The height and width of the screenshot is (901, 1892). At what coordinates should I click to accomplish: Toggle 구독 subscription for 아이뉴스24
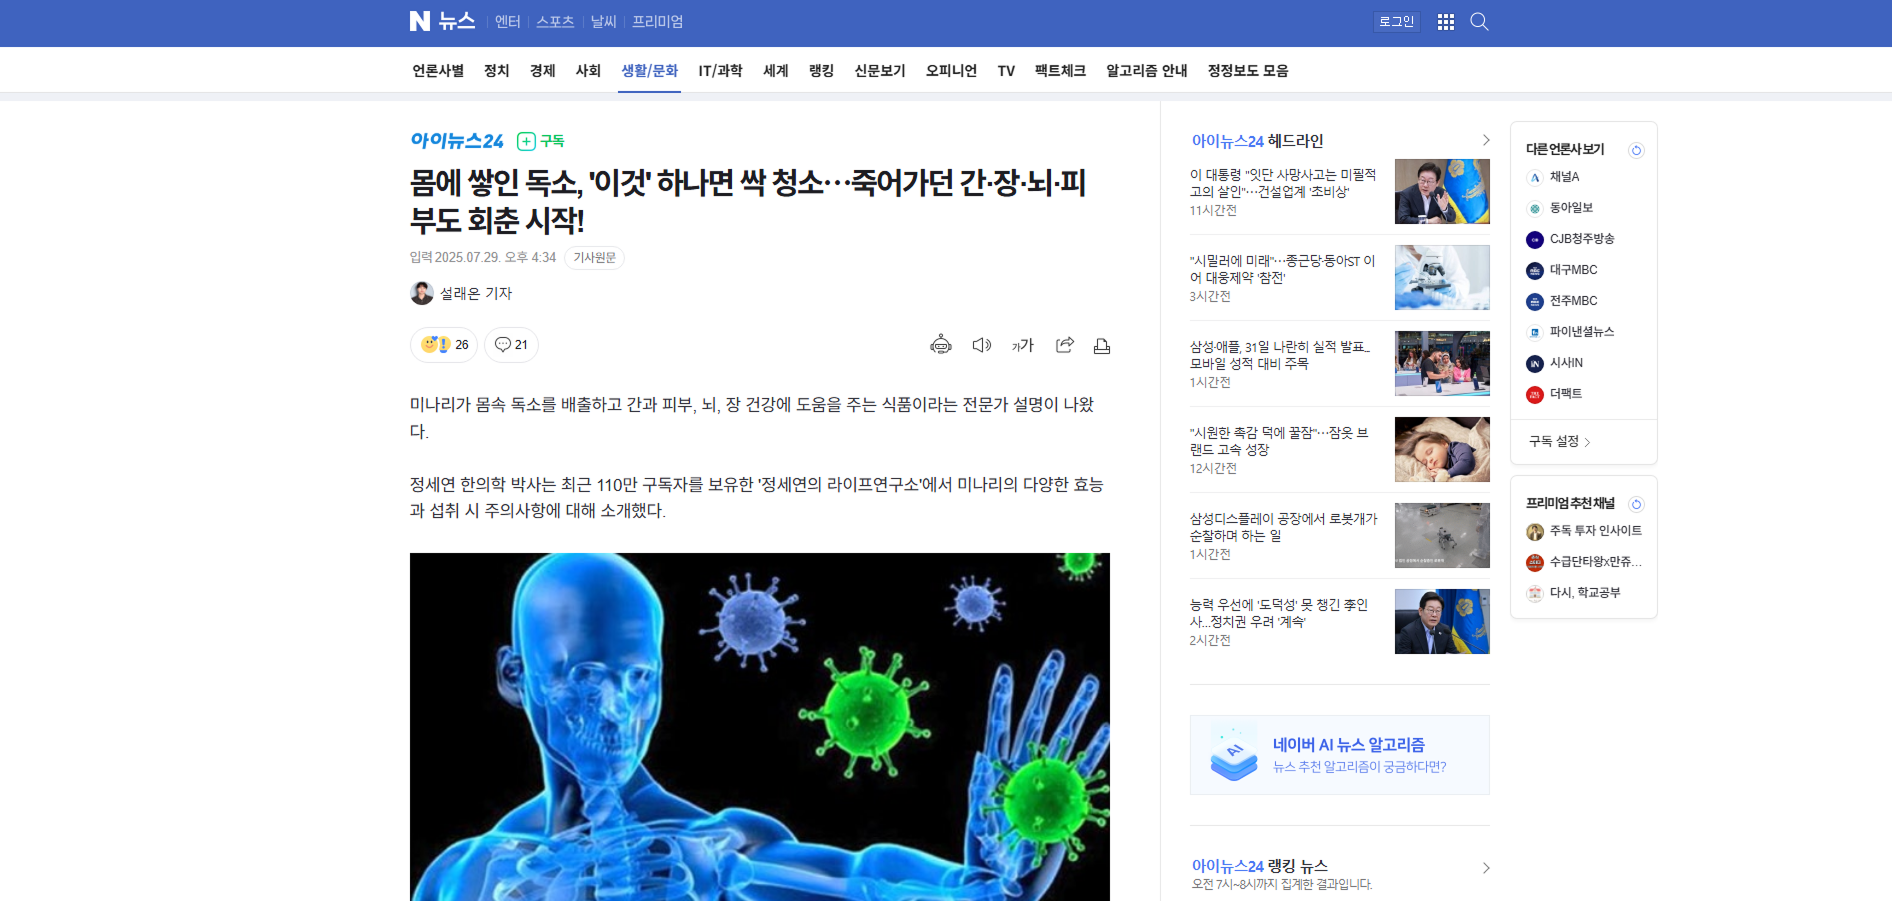tap(541, 141)
